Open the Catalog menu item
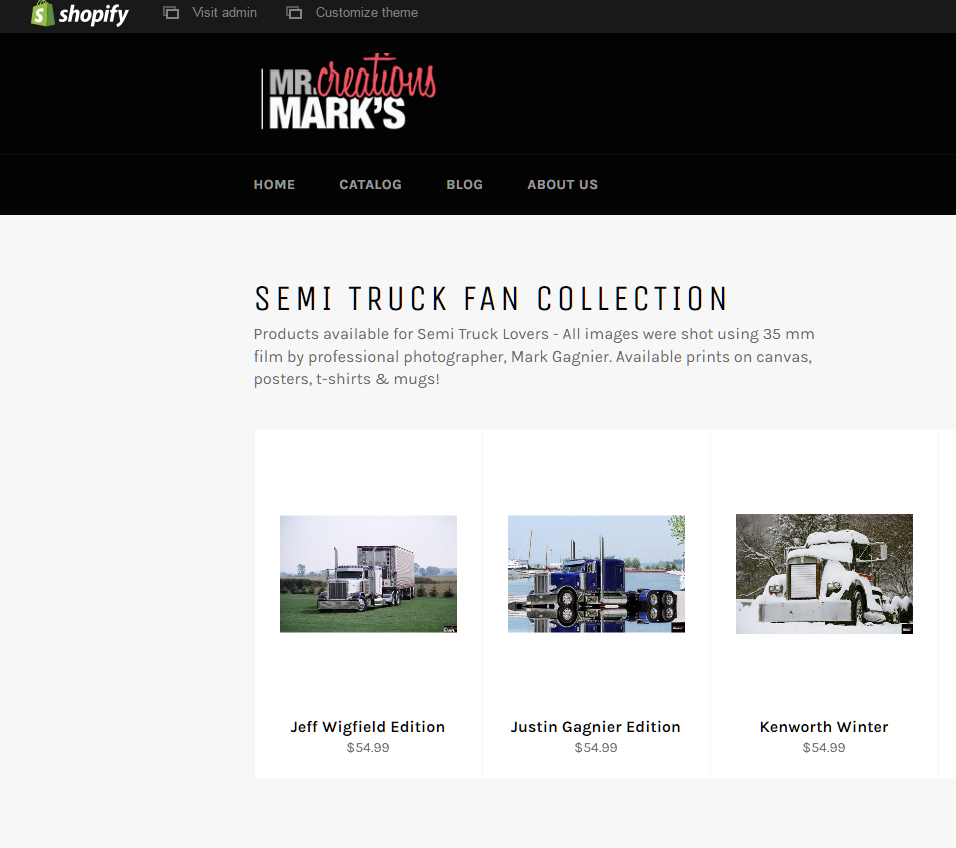This screenshot has width=956, height=848. (371, 185)
